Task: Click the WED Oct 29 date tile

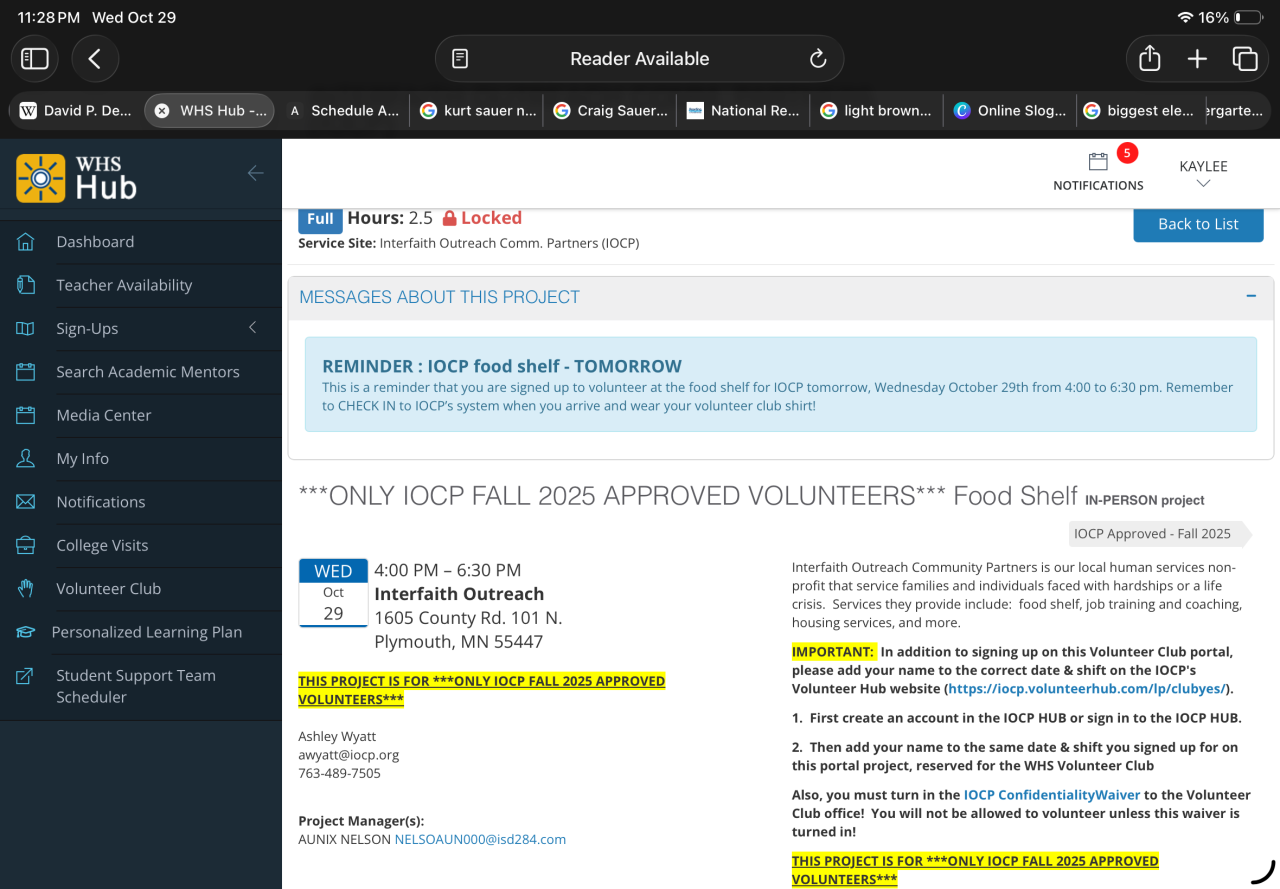Action: 333,592
